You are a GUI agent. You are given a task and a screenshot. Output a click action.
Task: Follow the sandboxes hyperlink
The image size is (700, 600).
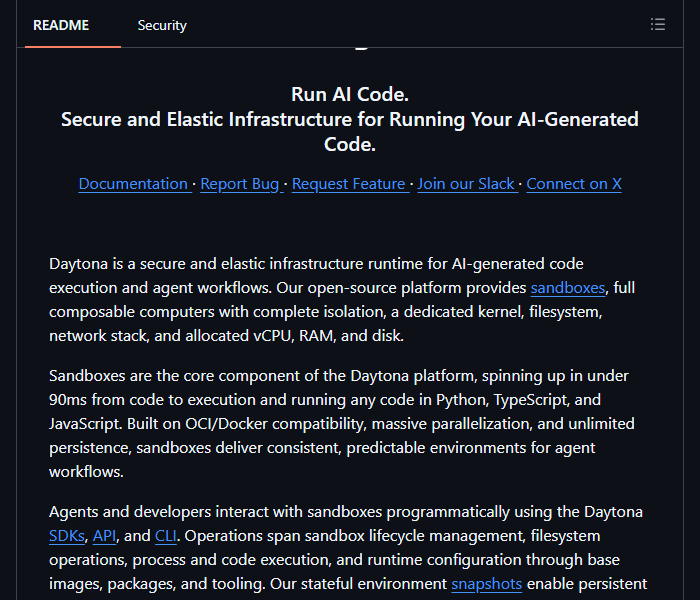568,288
